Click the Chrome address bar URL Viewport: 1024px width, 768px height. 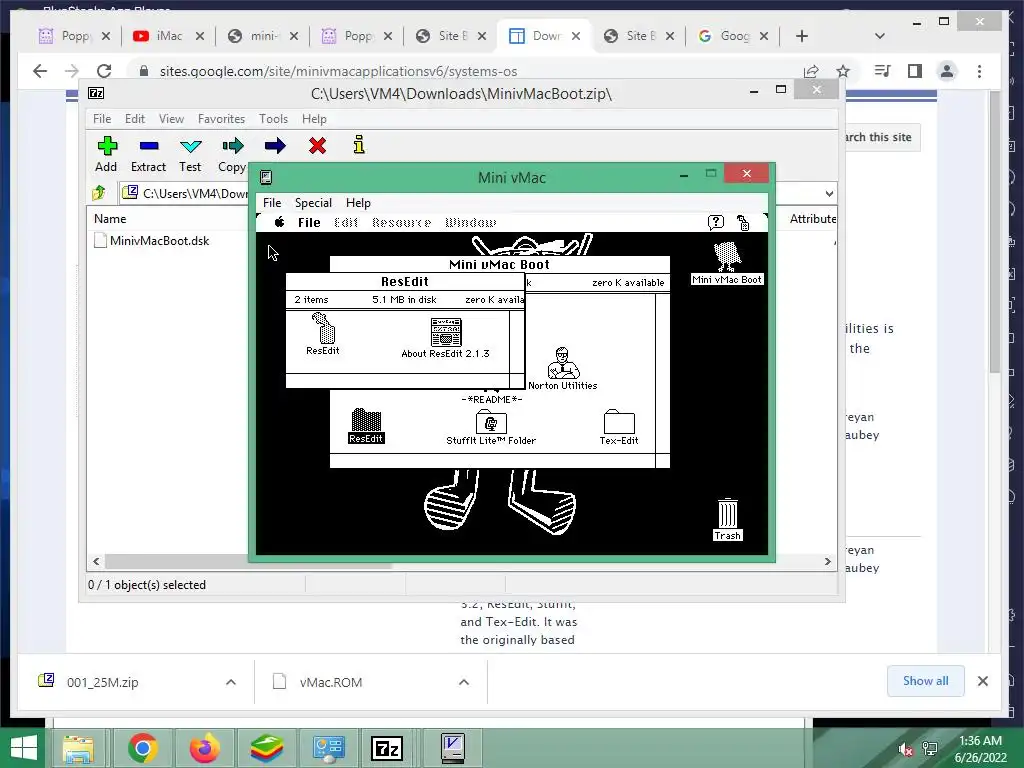[x=338, y=71]
